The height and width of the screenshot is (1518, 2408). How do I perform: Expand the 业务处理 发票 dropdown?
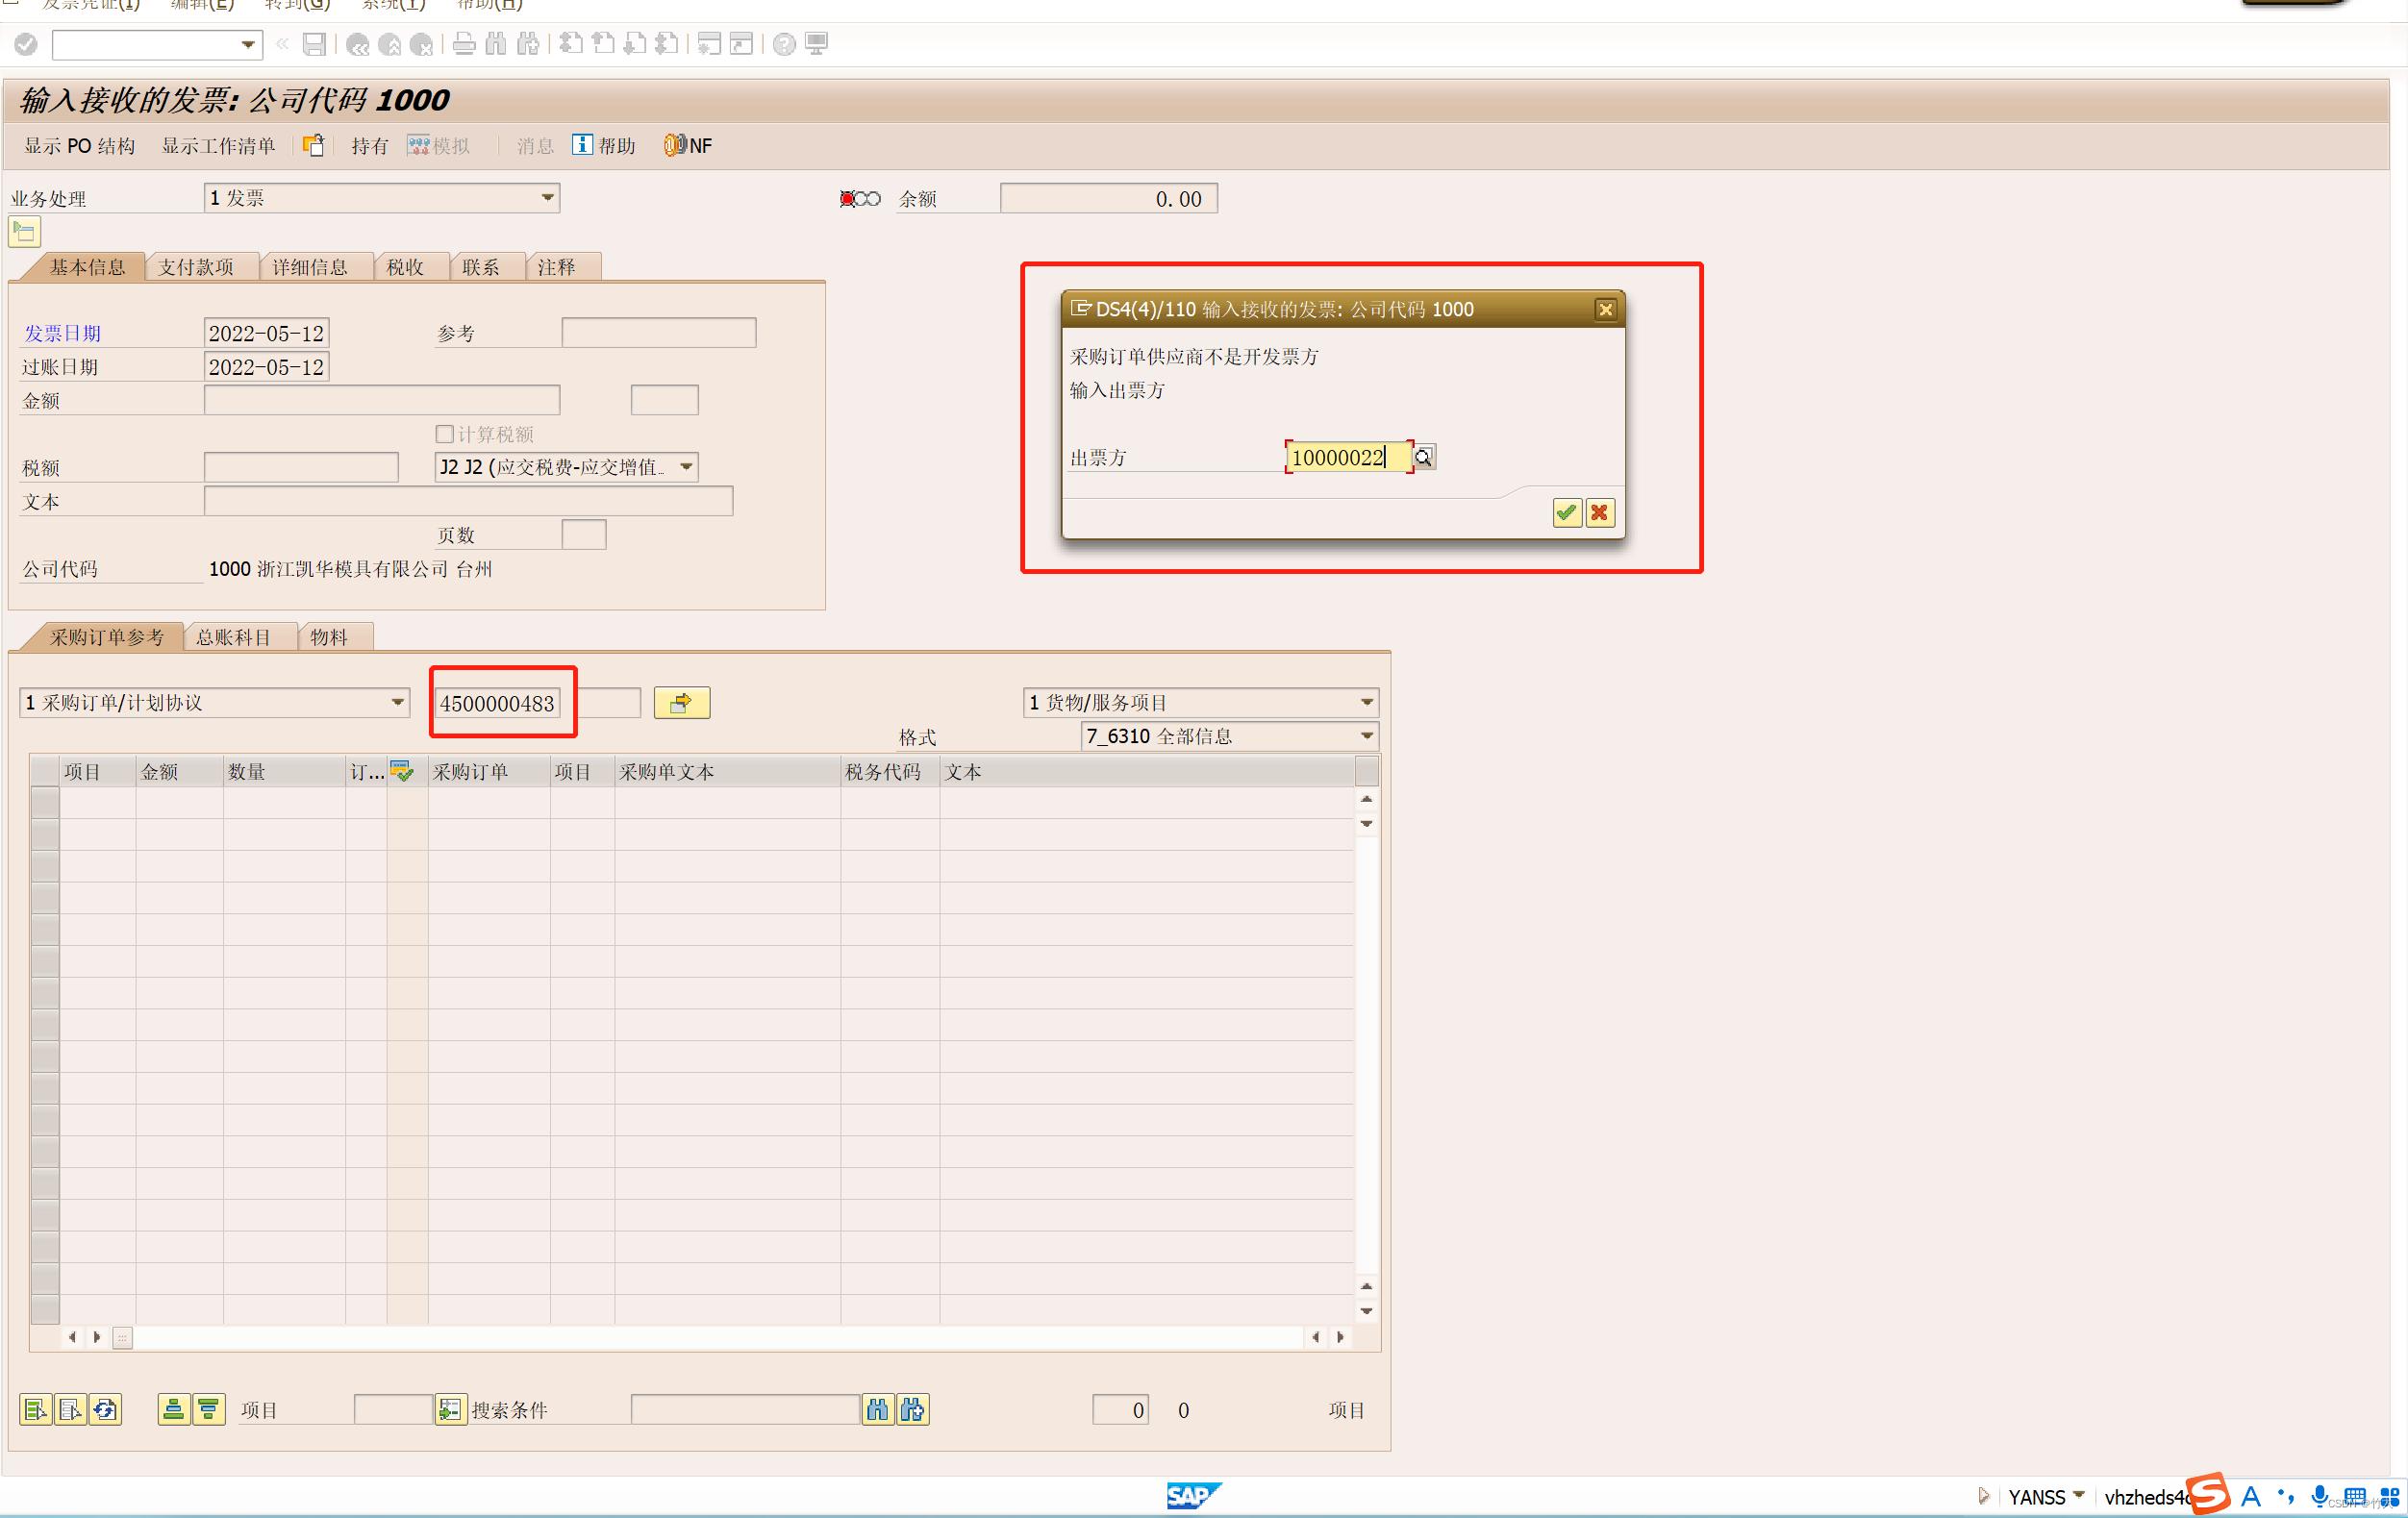[x=547, y=197]
